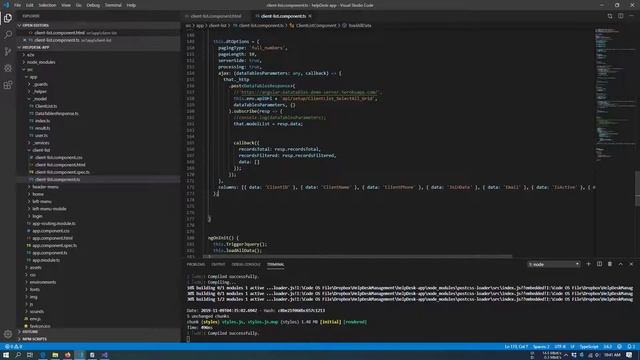Click UTF-8 encoding in status bar
Screen dimensions: 640x360
point(560,347)
